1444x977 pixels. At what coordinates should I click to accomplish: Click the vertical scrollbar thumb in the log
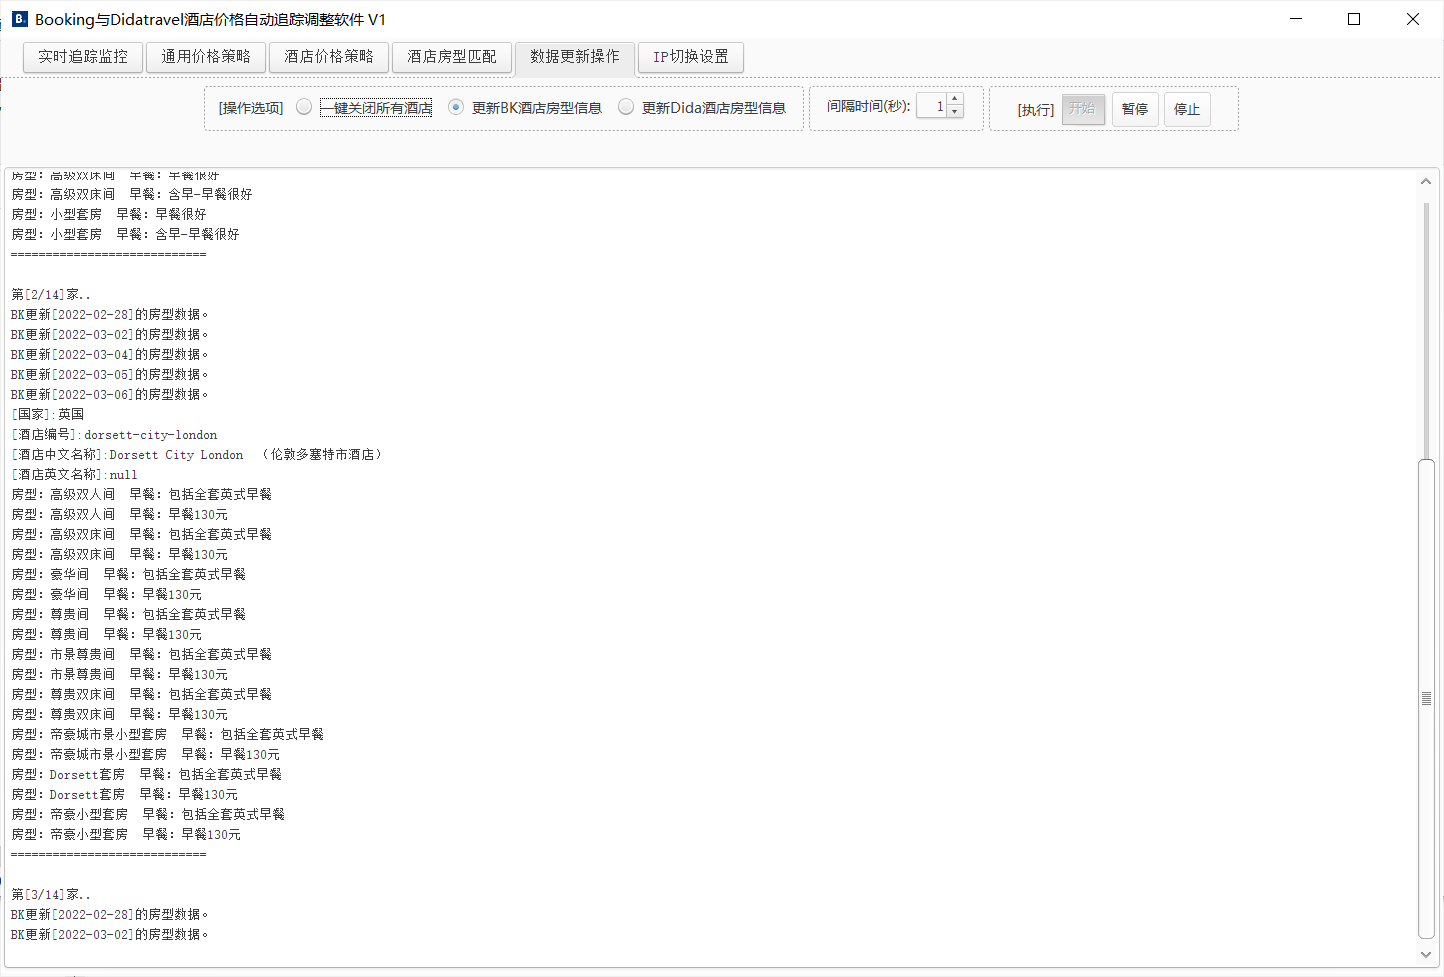point(1426,698)
